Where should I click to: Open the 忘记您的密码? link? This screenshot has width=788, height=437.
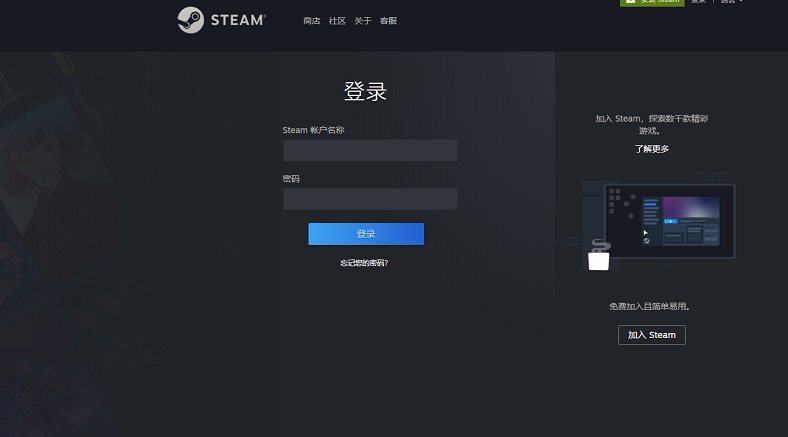click(364, 263)
